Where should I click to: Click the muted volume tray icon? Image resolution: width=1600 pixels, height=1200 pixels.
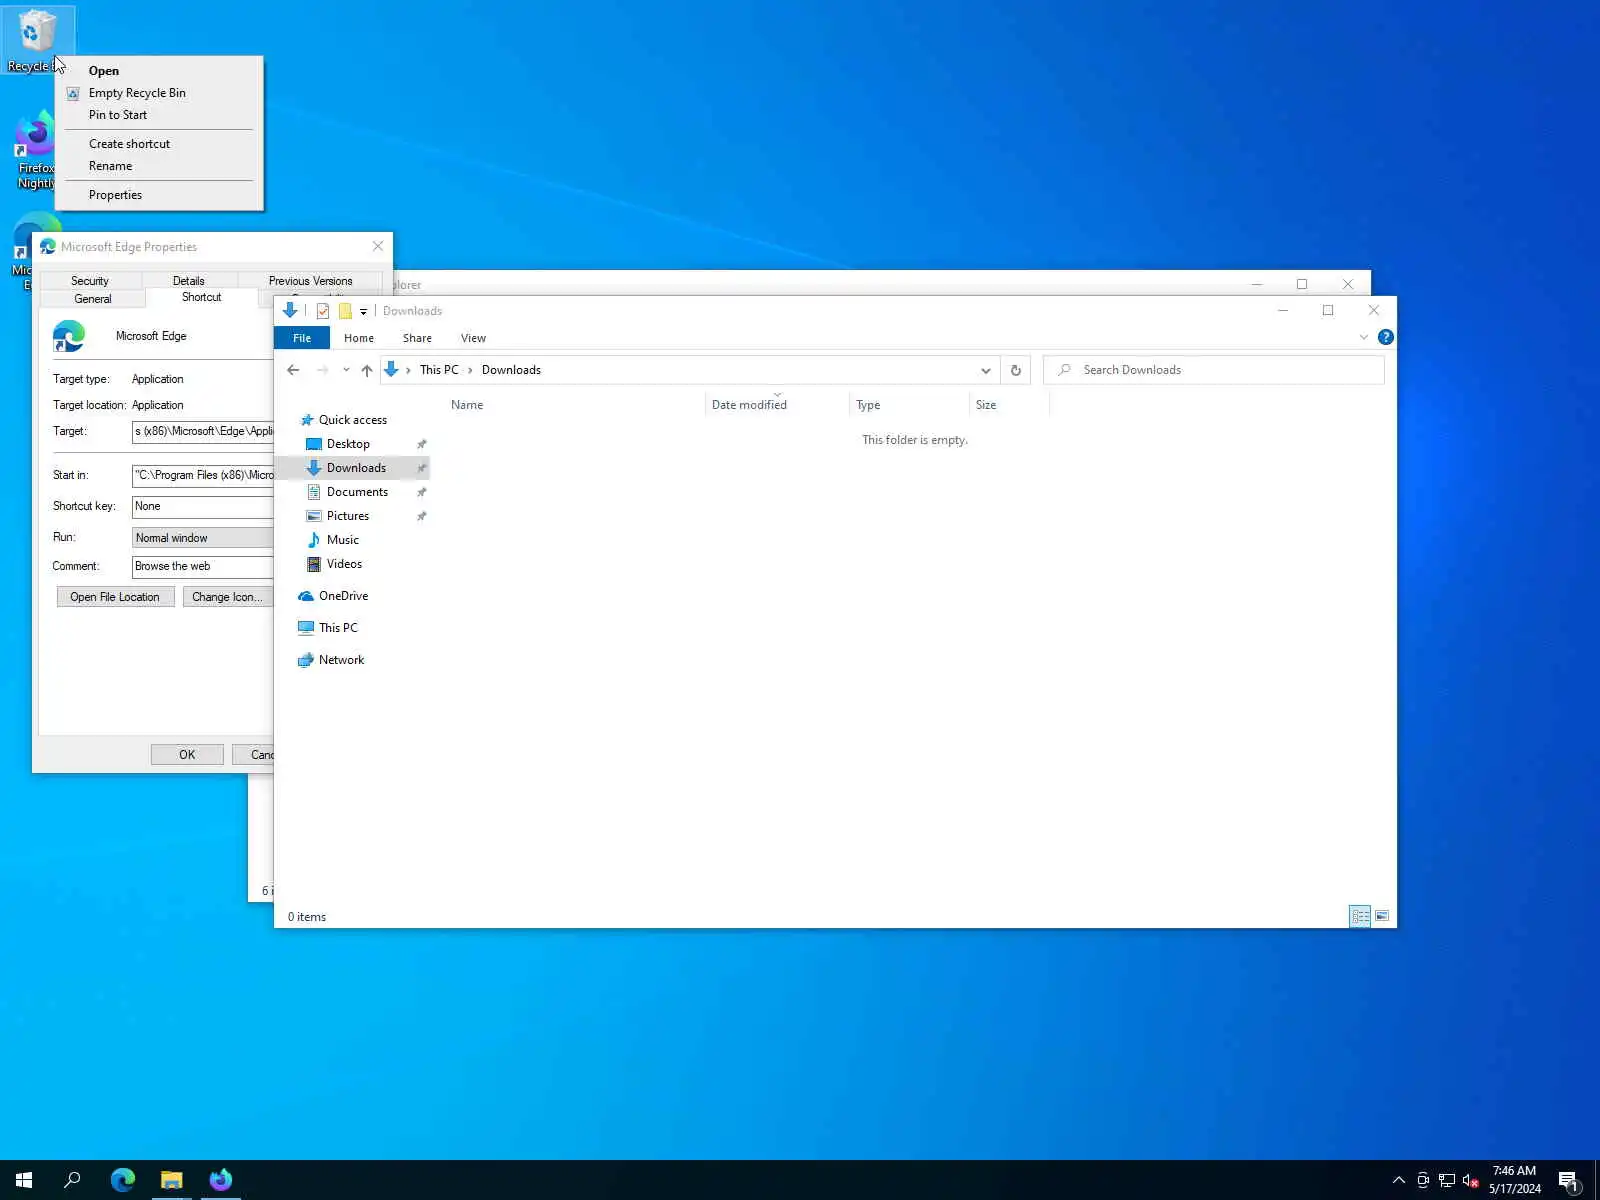pyautogui.click(x=1471, y=1180)
